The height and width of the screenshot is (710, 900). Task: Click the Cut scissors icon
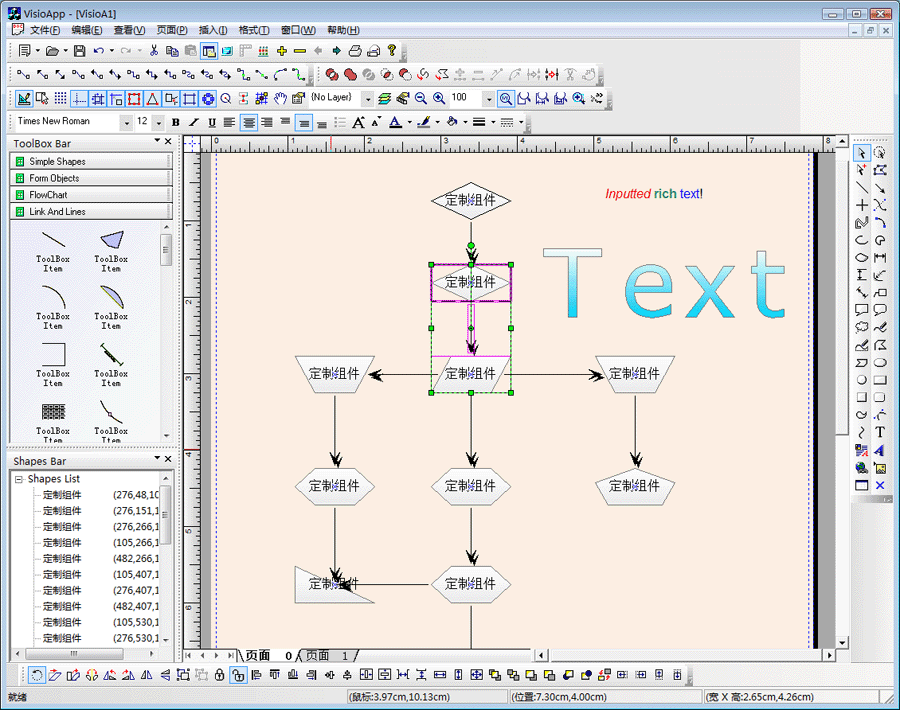point(154,50)
